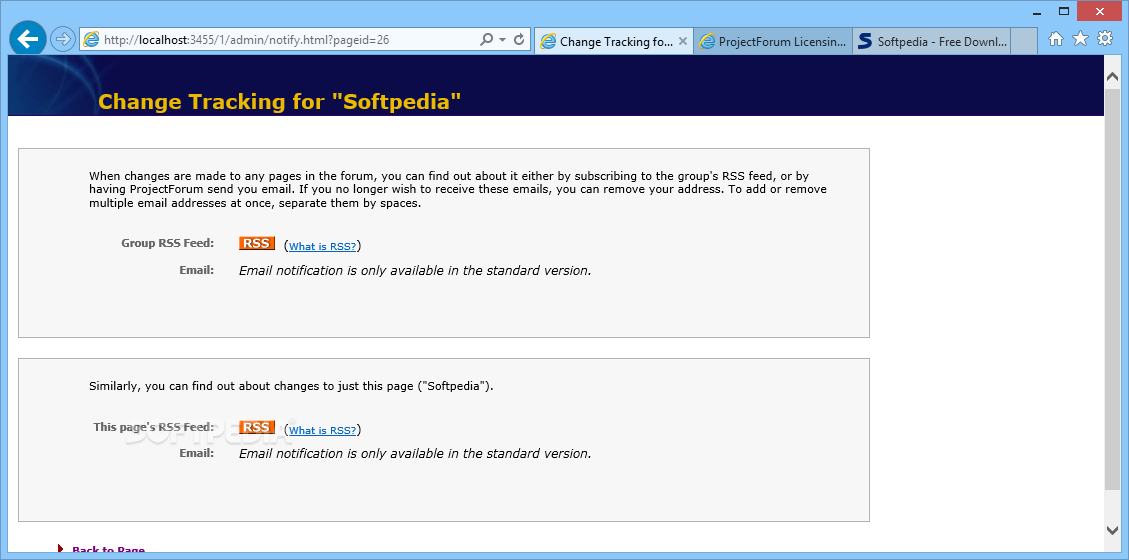Image resolution: width=1129 pixels, height=560 pixels.
Task: Click the This page's RSS Feed label
Action: pyautogui.click(x=153, y=427)
